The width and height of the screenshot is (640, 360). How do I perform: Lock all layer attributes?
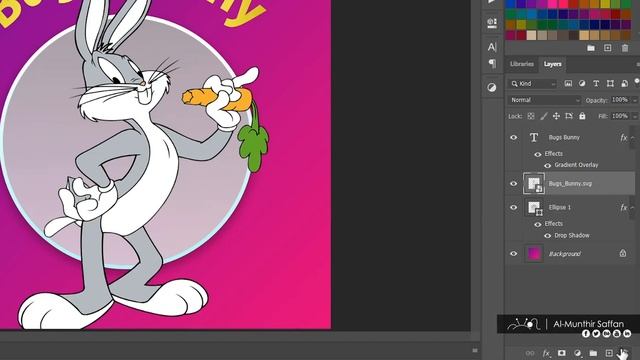click(x=582, y=116)
